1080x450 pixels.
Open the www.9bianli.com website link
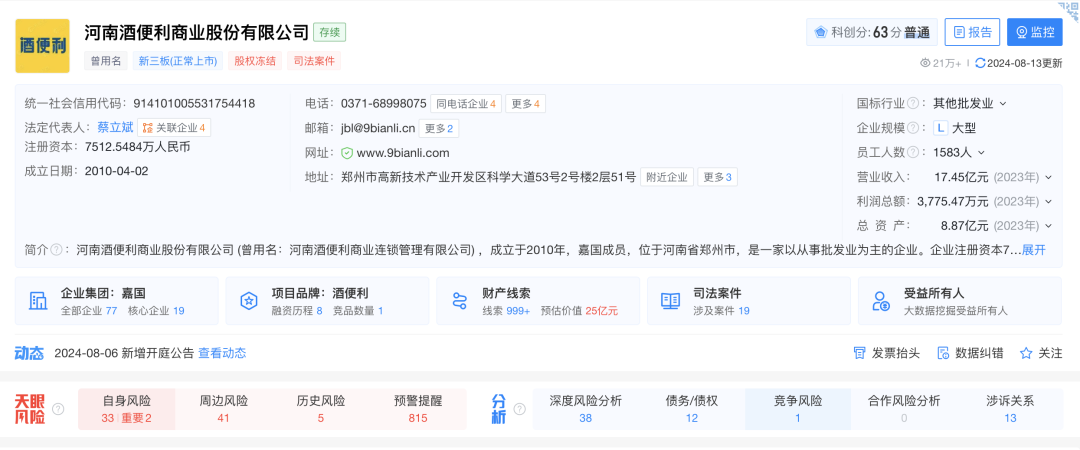coord(402,153)
